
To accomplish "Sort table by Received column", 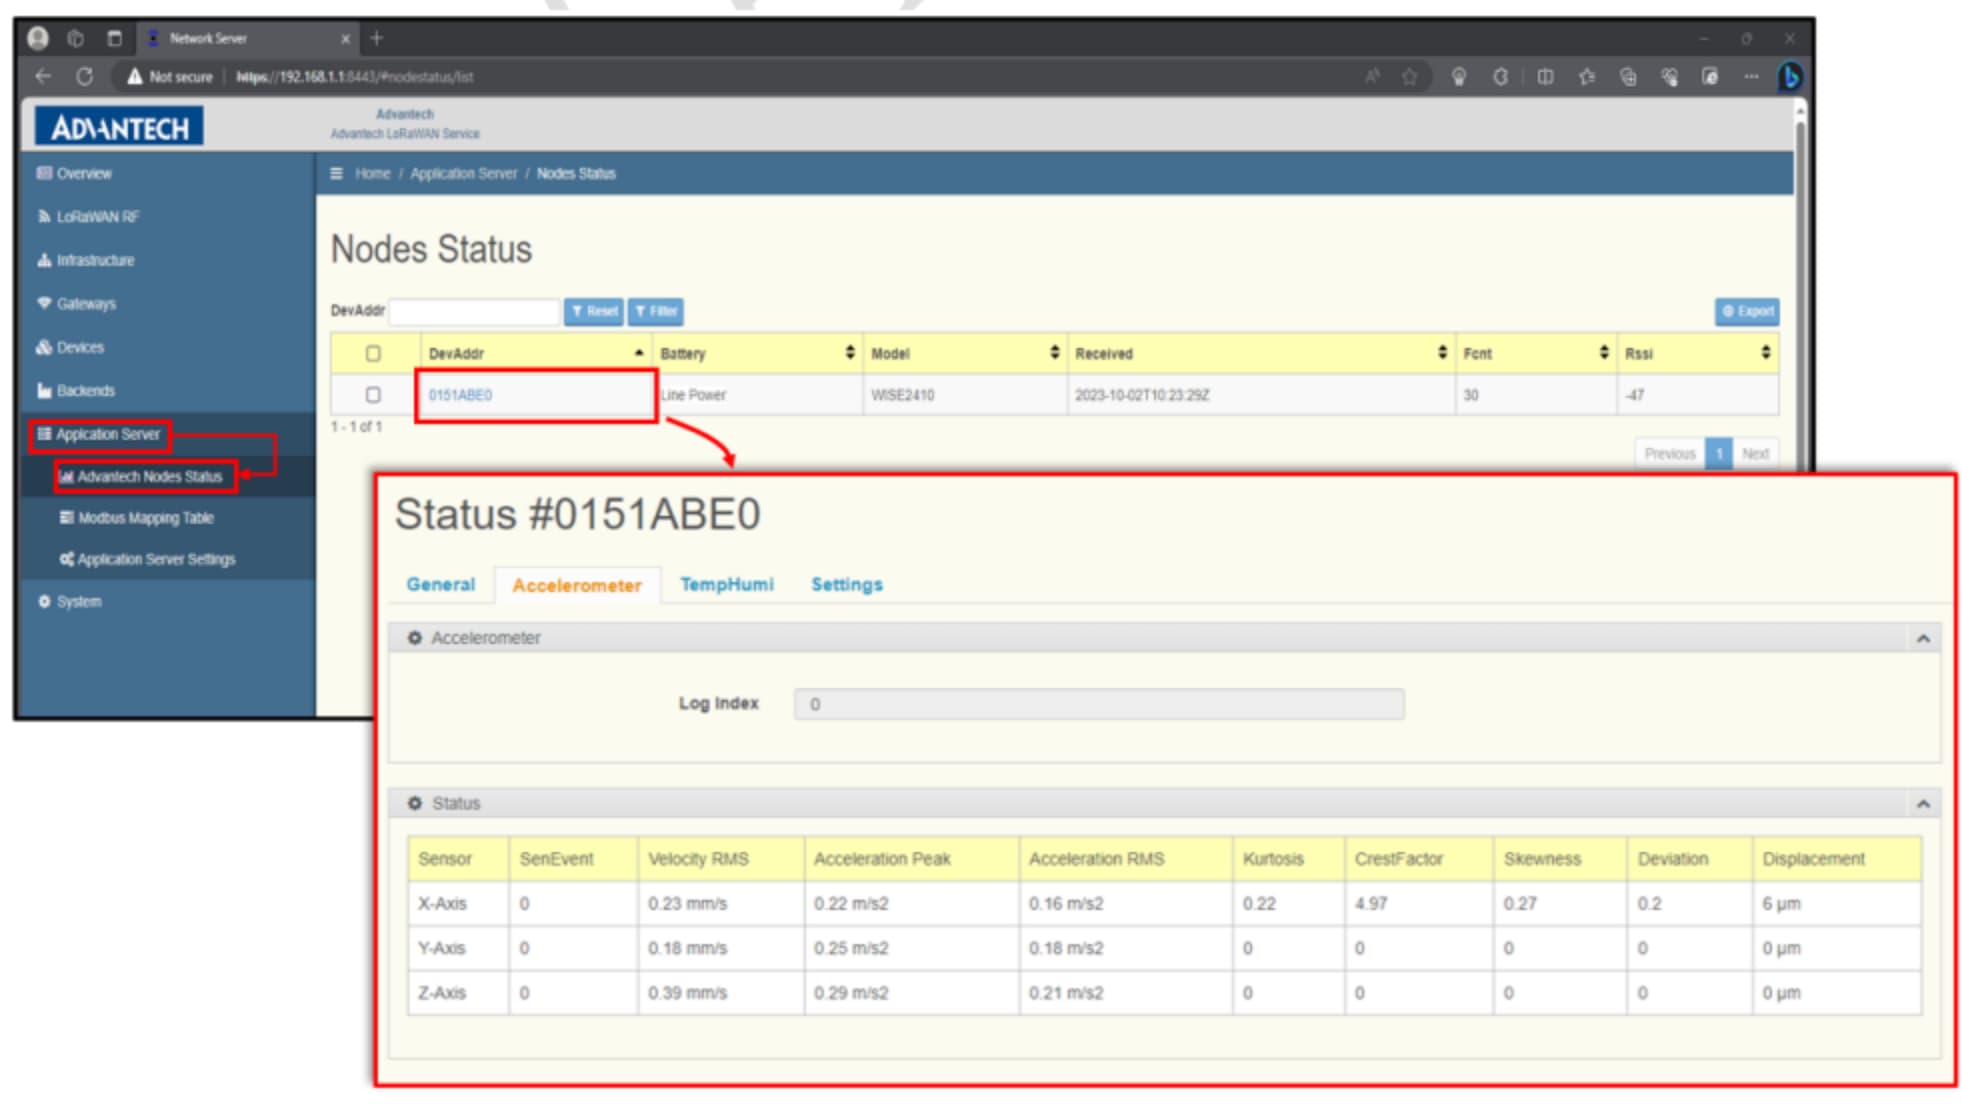I will pyautogui.click(x=1262, y=353).
